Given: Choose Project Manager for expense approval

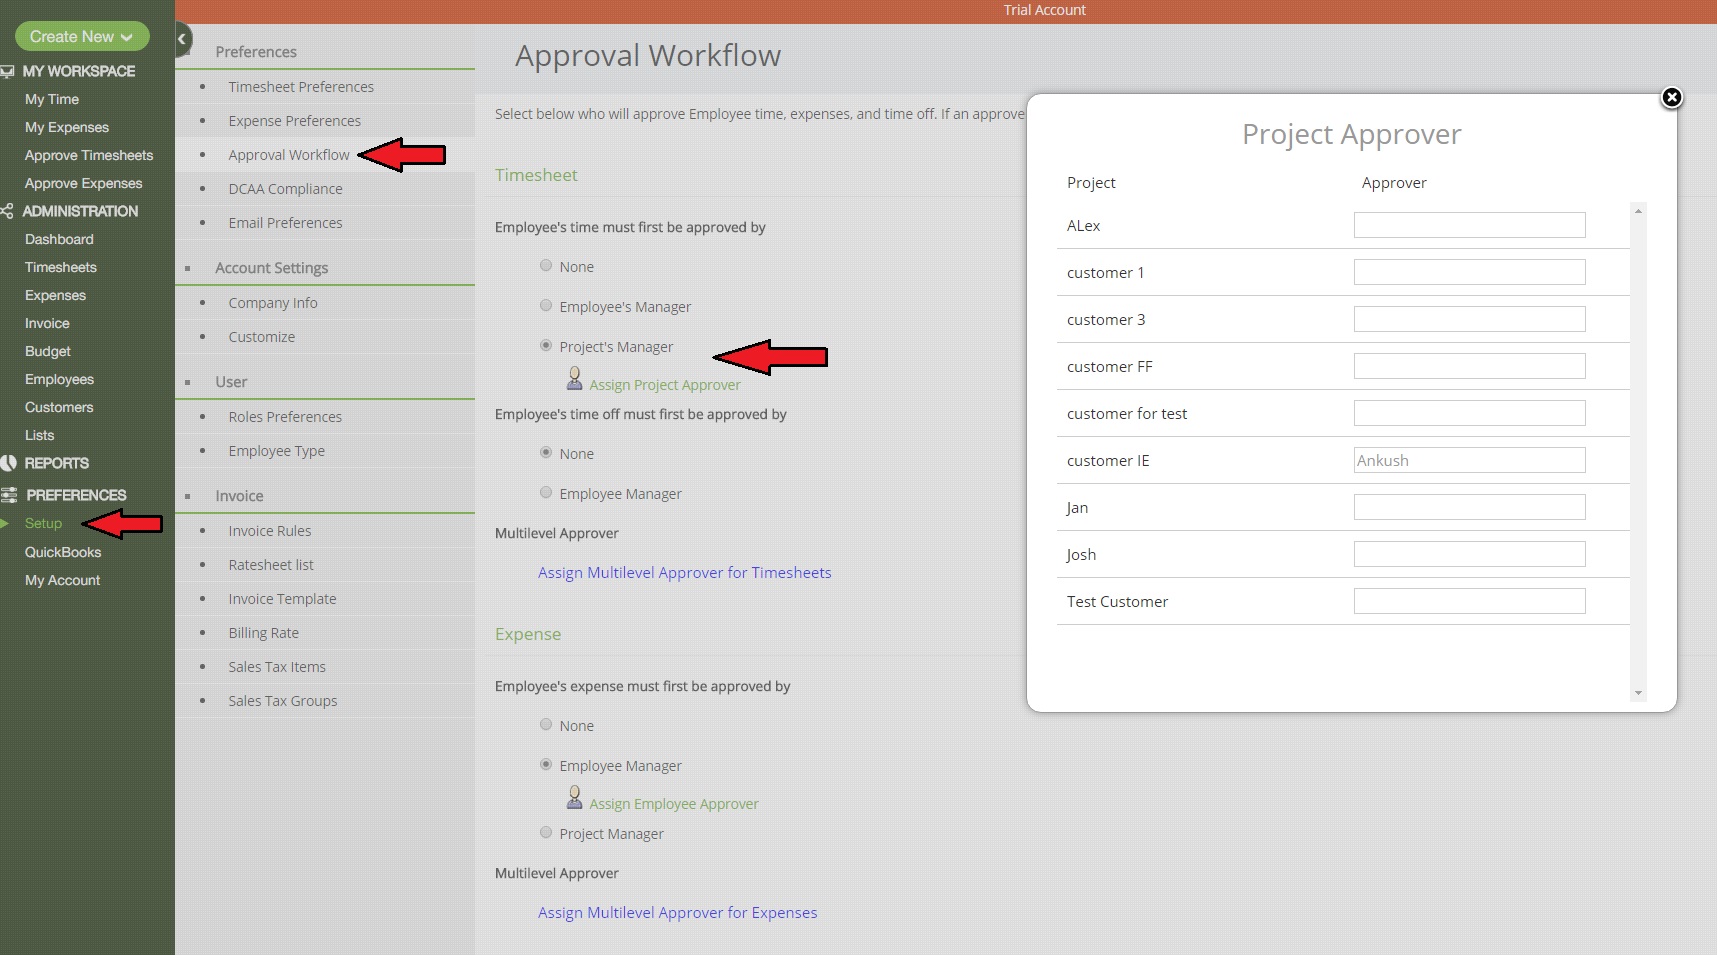Looking at the screenshot, I should [546, 833].
